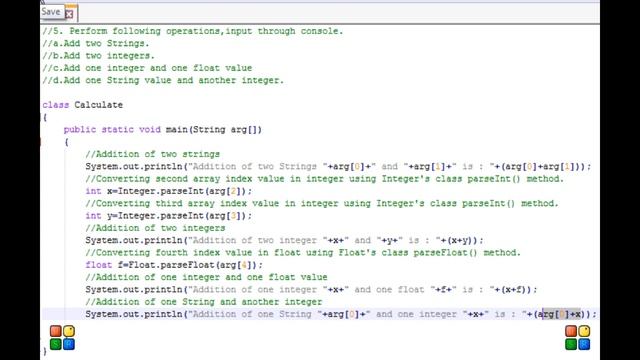The height and width of the screenshot is (360, 640).
Task: Click comment '//Converting fourth index value in float'
Action: tap(303, 253)
